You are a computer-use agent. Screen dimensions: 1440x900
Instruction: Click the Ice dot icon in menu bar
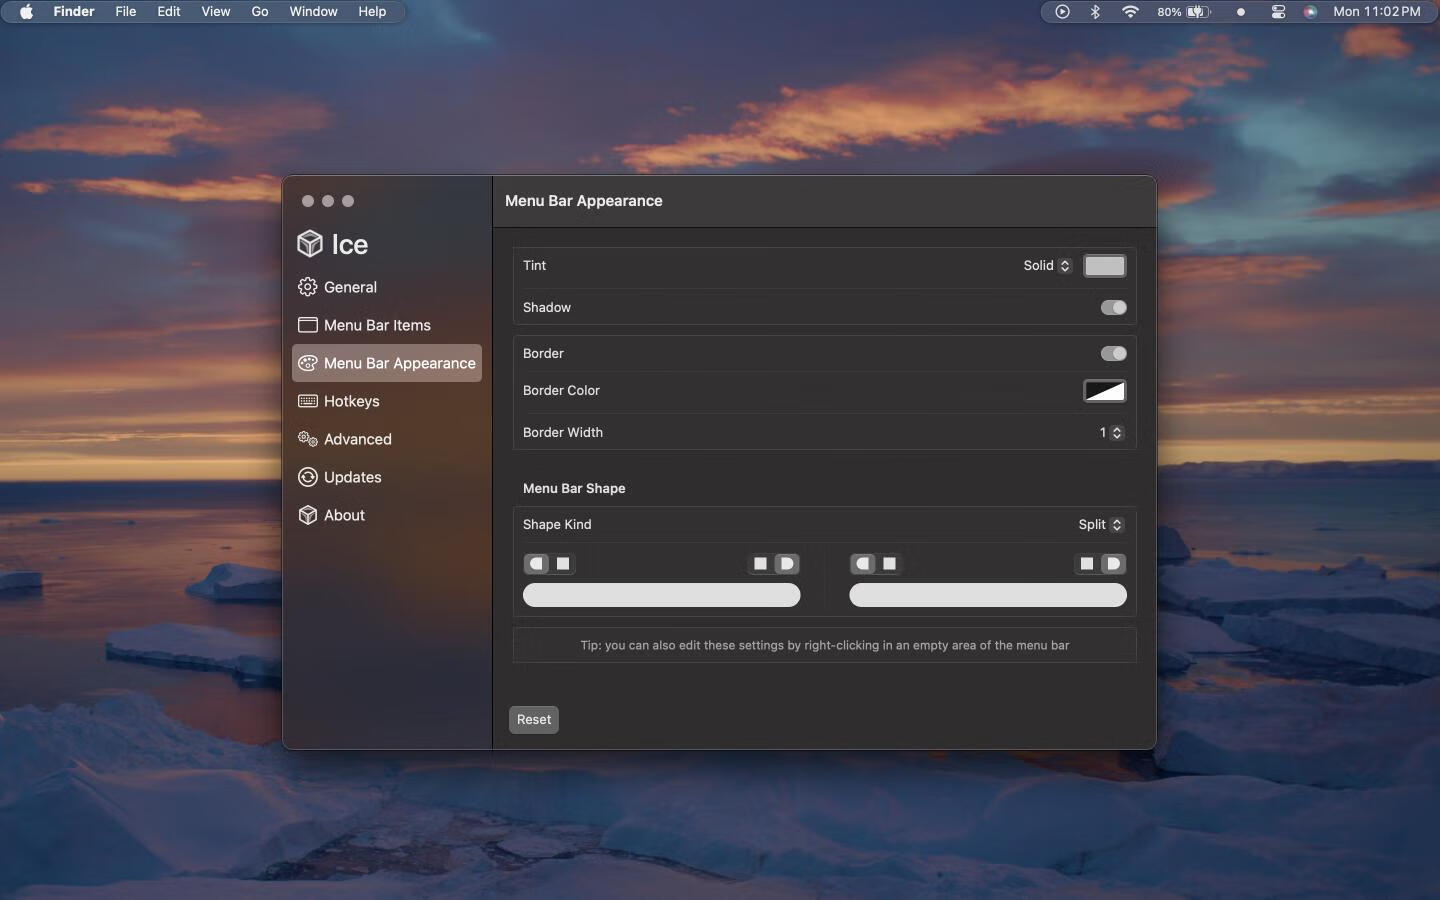[1241, 12]
